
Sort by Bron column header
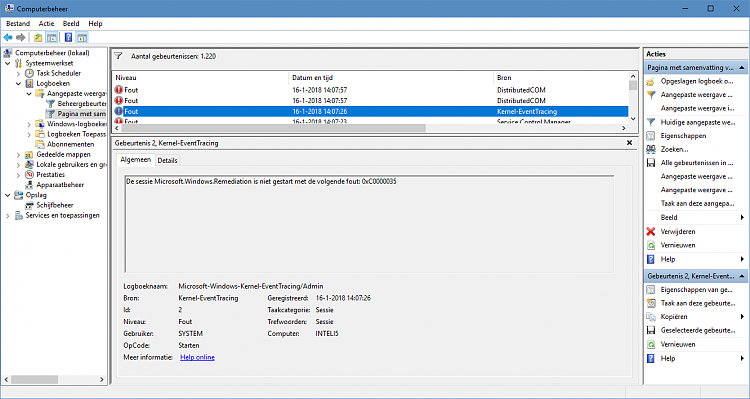[561, 78]
